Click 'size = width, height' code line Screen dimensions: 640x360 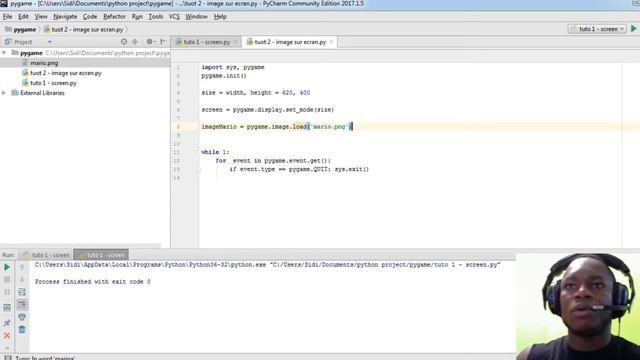pyautogui.click(x=256, y=93)
